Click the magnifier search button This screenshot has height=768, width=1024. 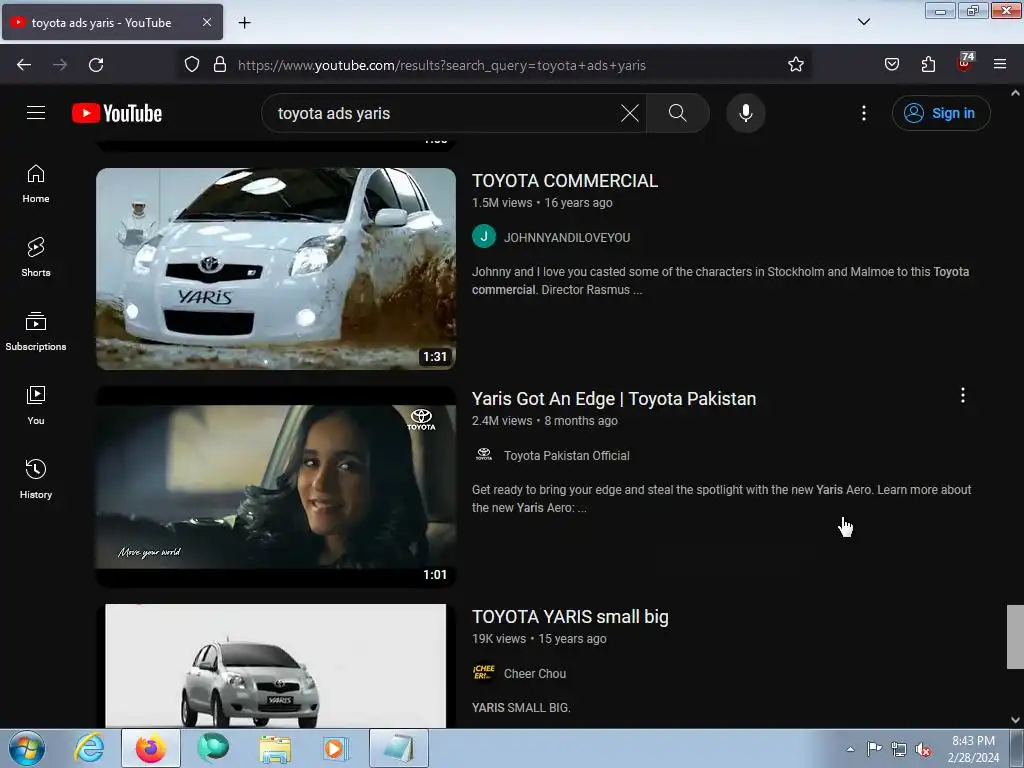678,113
